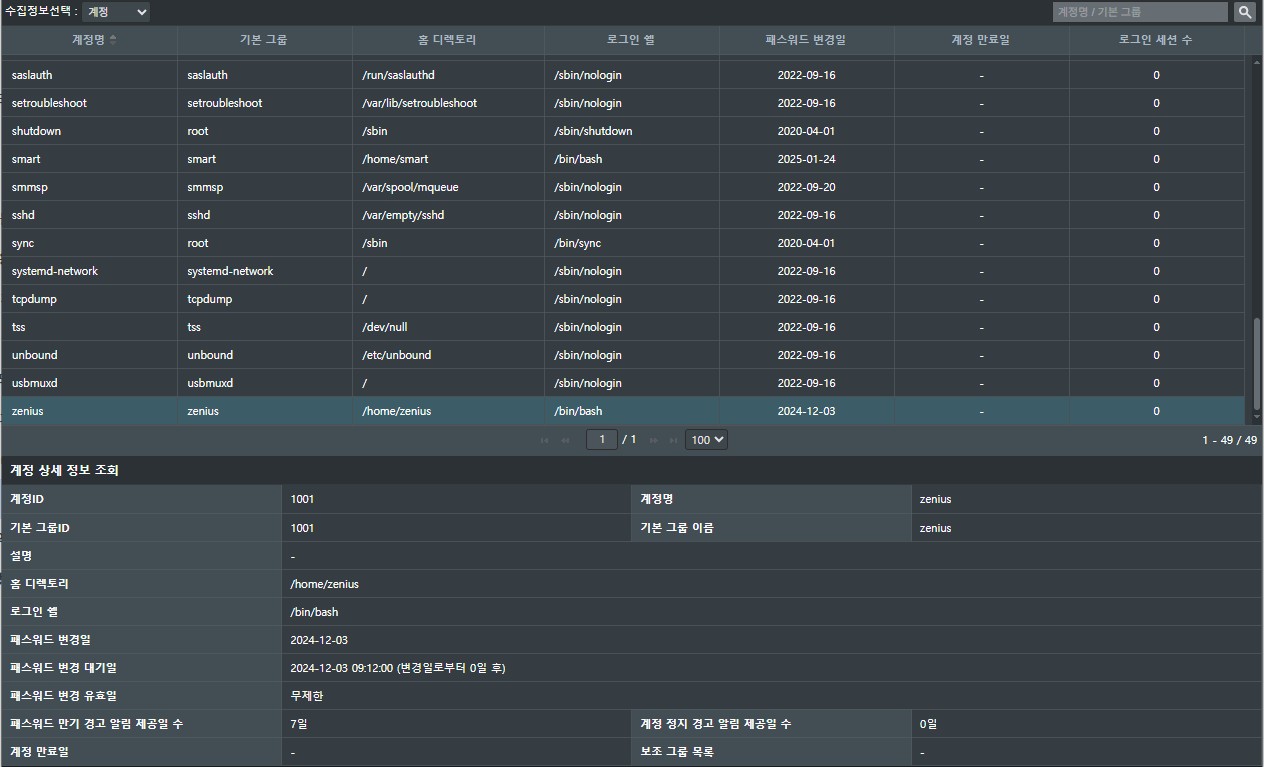Open the rows-per-page dropdown showing 100
This screenshot has height=767, width=1264.
pyautogui.click(x=706, y=440)
